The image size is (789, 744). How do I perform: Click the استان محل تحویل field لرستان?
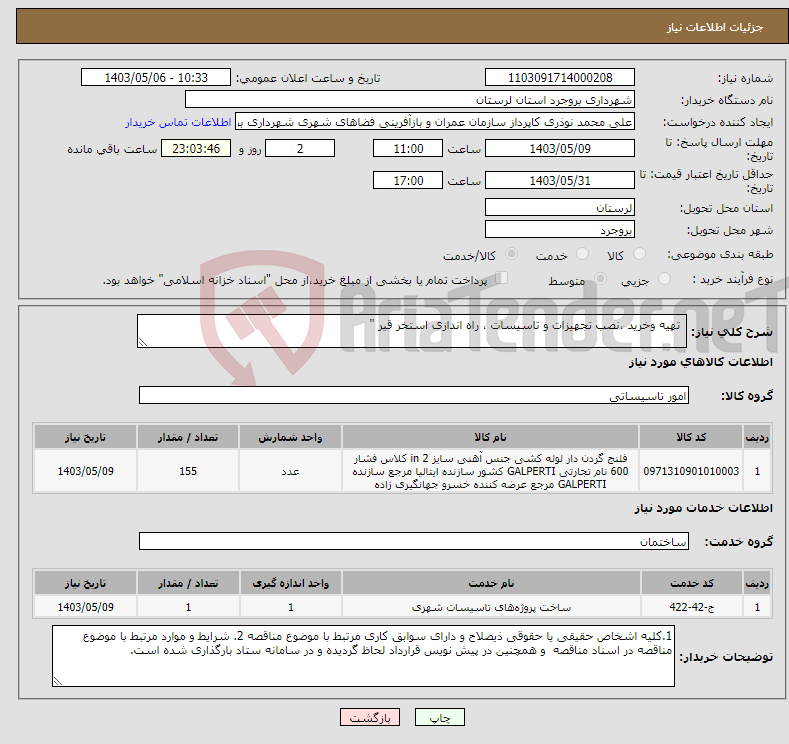(560, 207)
